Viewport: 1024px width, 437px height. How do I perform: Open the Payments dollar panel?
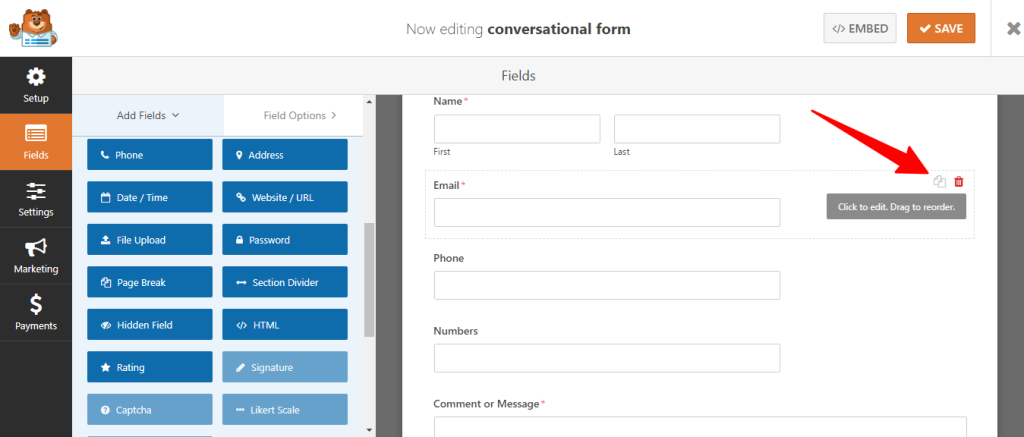36,312
